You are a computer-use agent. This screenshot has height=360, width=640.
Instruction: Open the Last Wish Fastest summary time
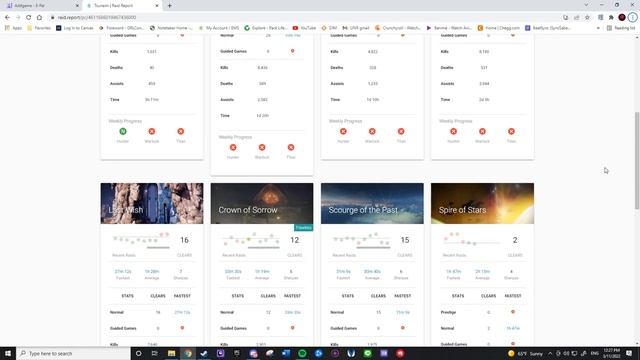pos(123,271)
